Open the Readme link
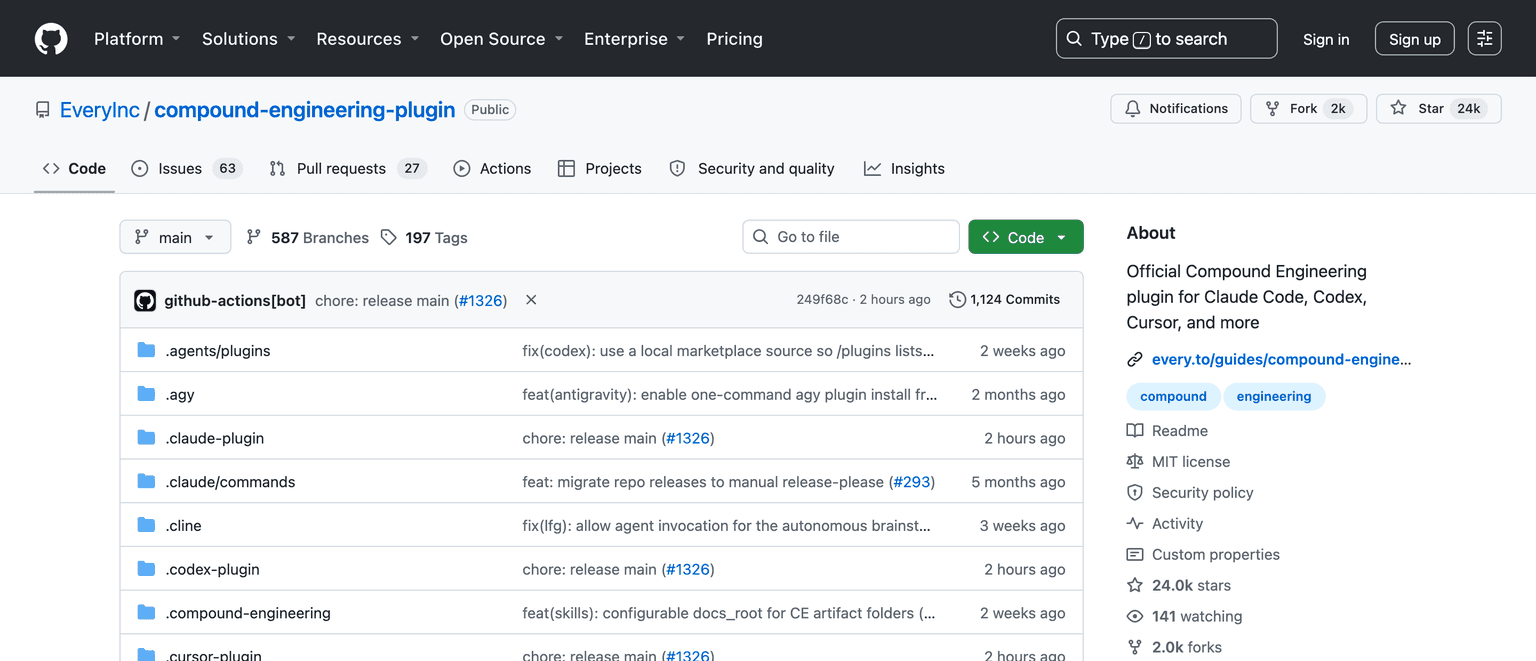 pyautogui.click(x=1167, y=431)
